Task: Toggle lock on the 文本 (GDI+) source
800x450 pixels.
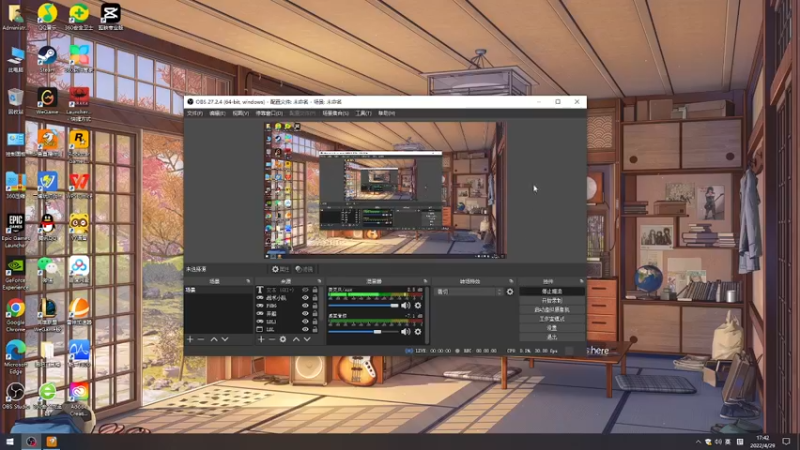Action: pyautogui.click(x=315, y=290)
